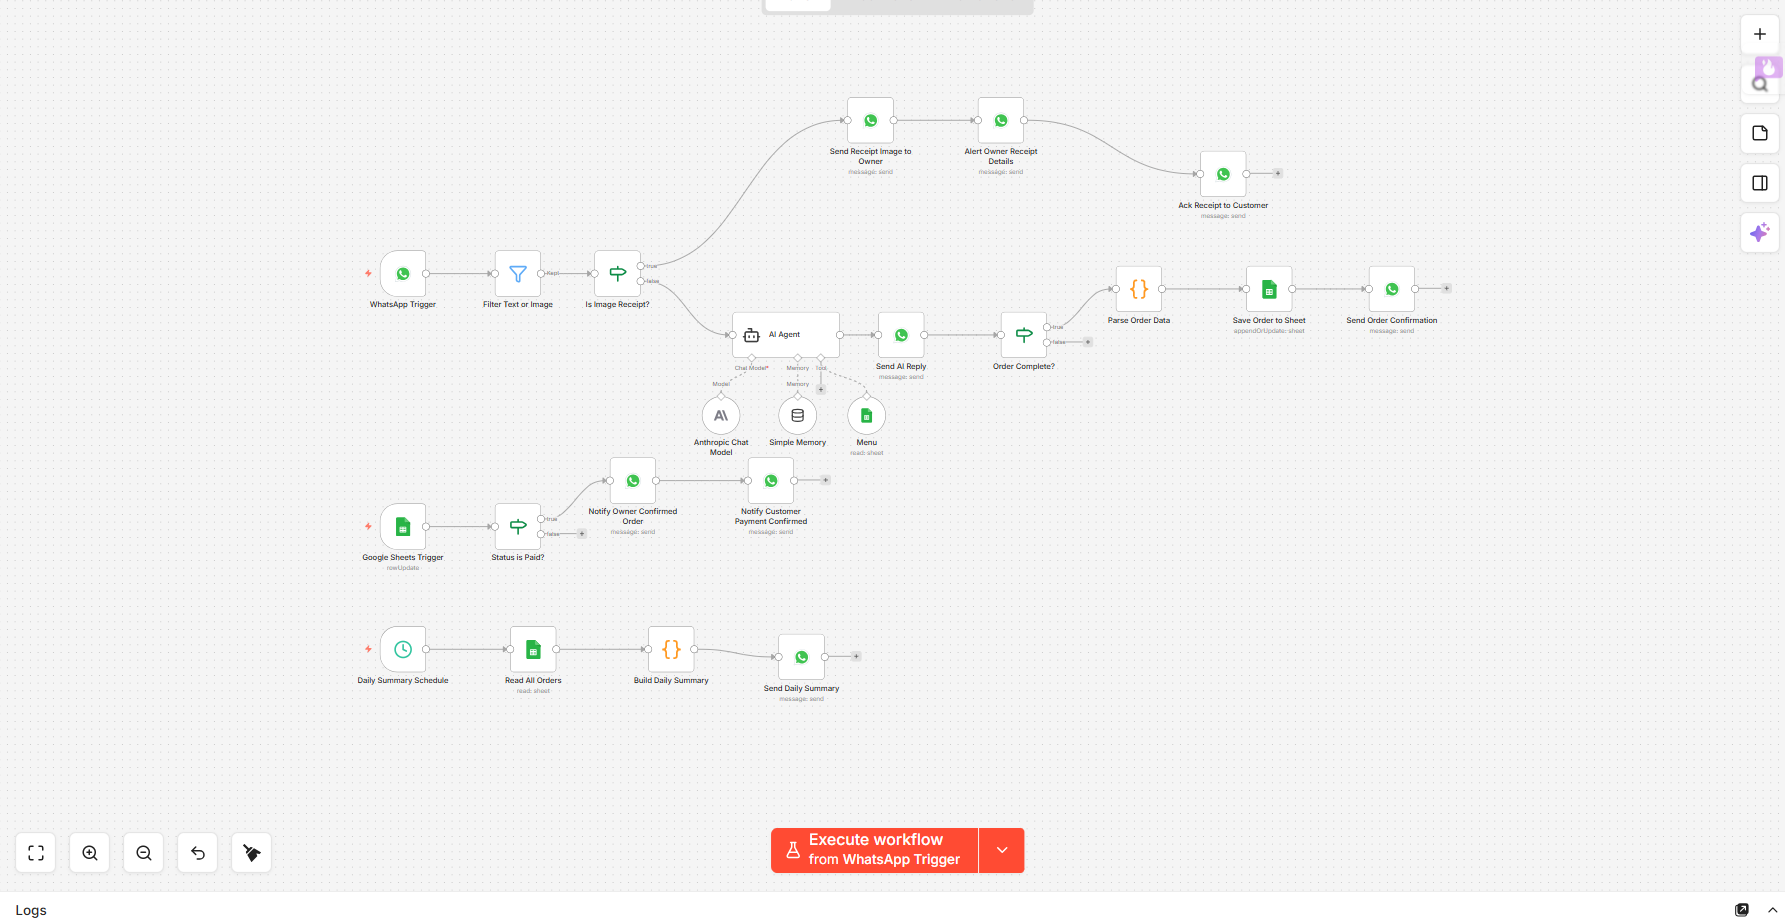
Task: Open the Send Daily Summary node
Action: pos(802,657)
